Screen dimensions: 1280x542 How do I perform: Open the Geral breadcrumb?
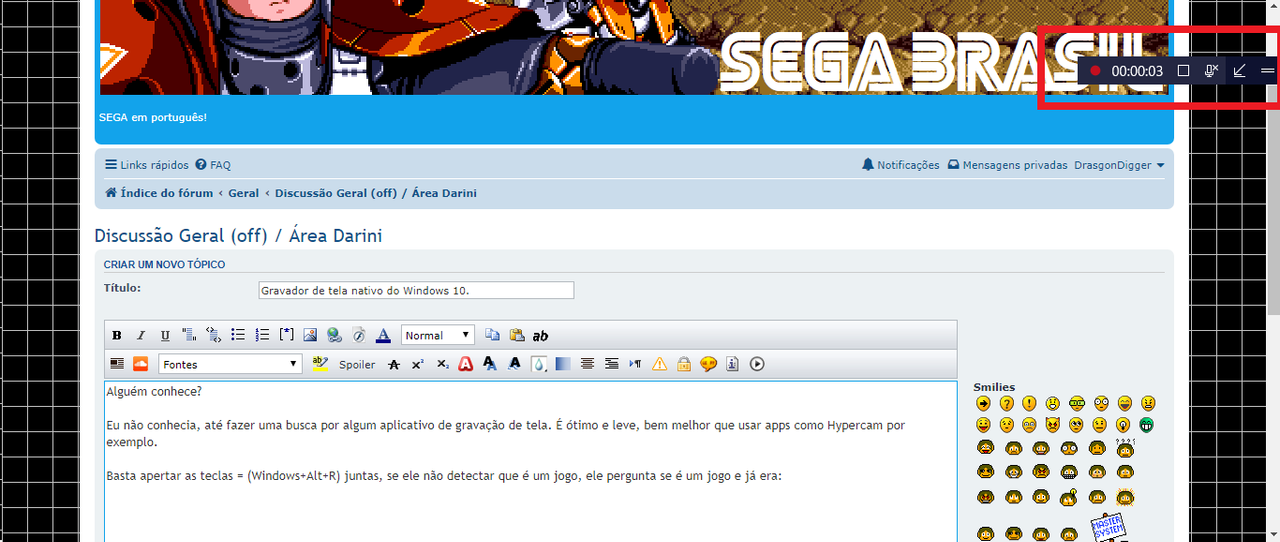(x=243, y=193)
